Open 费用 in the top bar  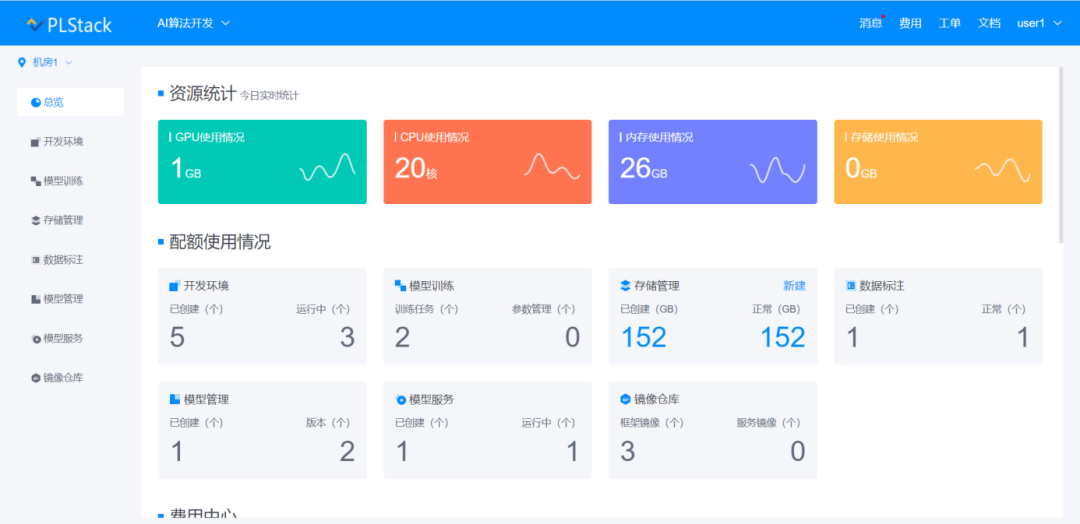click(x=910, y=23)
